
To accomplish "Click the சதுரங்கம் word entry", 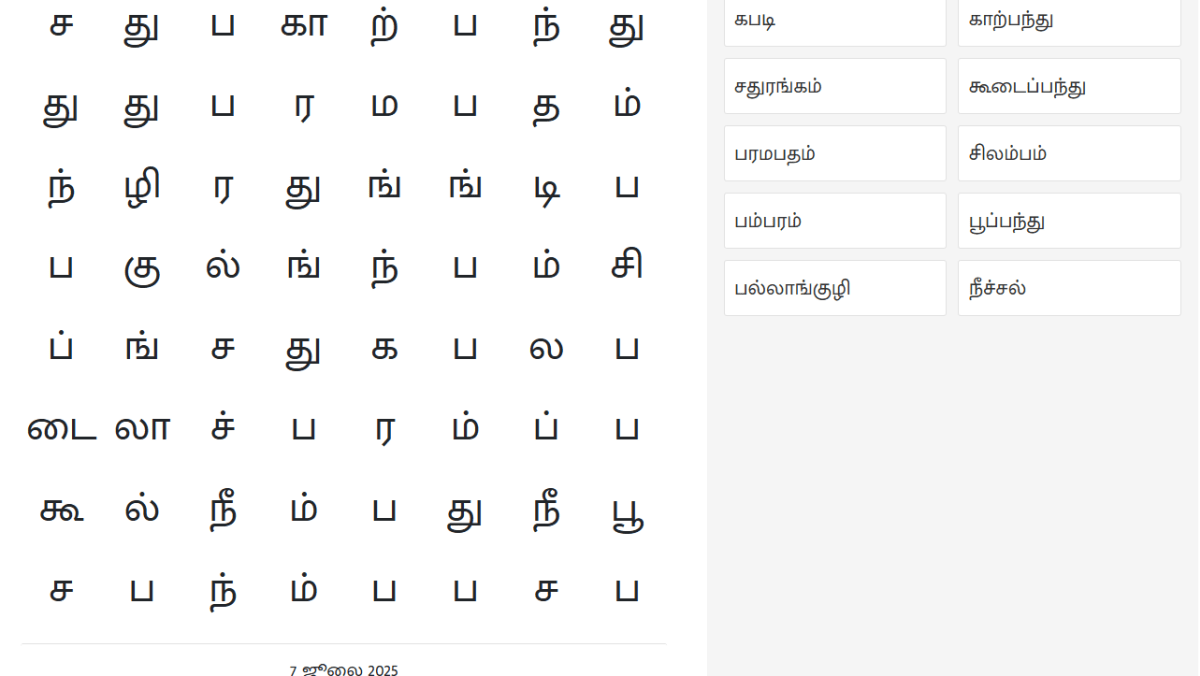I will (x=833, y=85).
